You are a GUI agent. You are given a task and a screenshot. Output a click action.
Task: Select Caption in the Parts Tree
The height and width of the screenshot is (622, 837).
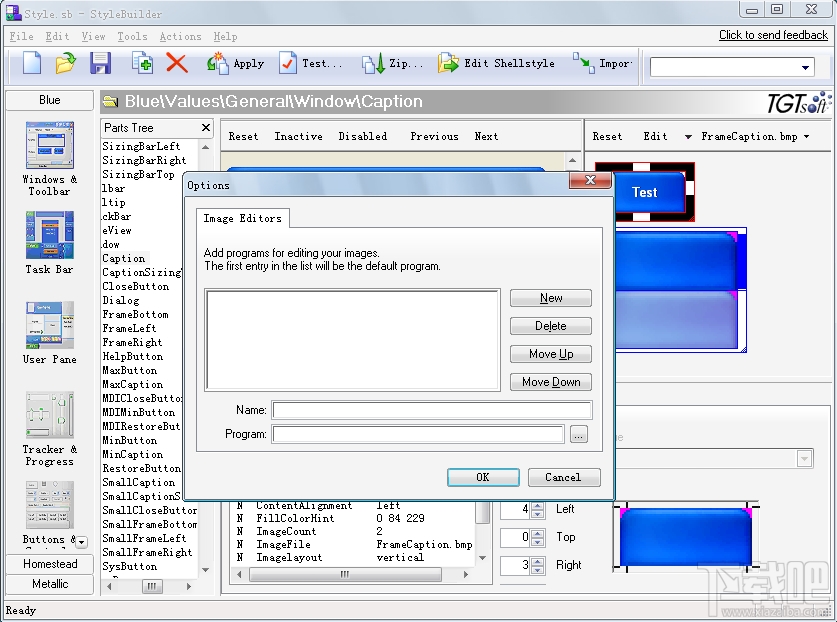click(x=122, y=258)
